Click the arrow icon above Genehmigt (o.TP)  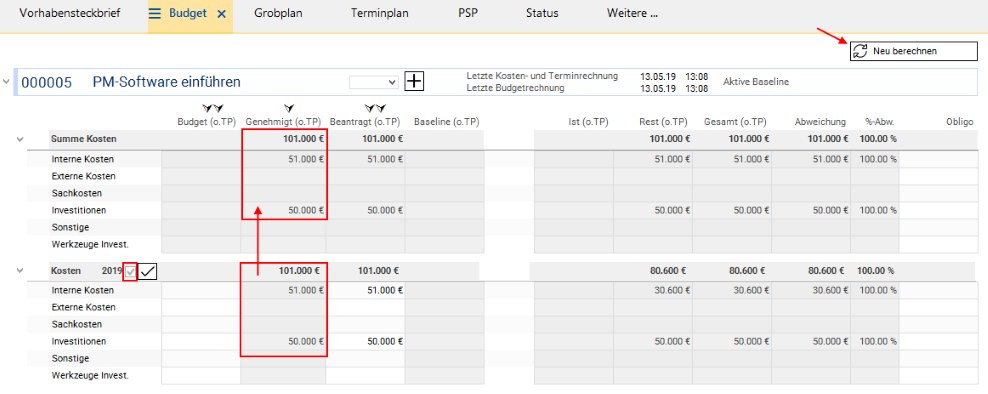pyautogui.click(x=289, y=109)
